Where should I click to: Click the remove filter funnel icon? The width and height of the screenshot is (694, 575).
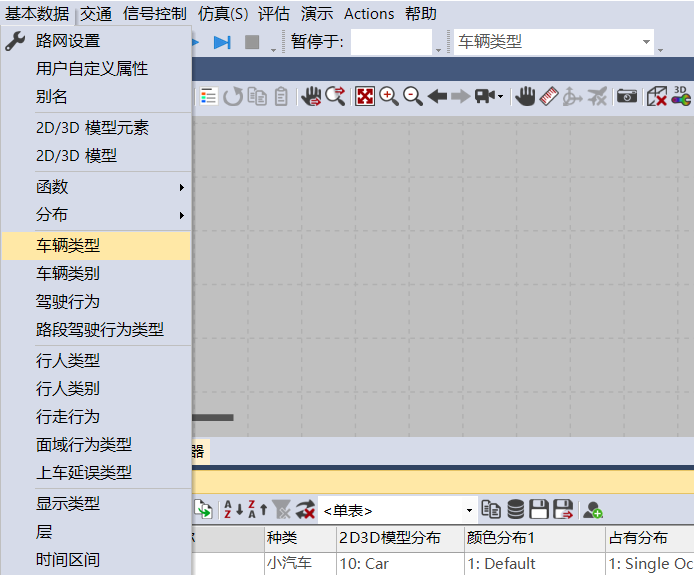pyautogui.click(x=281, y=510)
